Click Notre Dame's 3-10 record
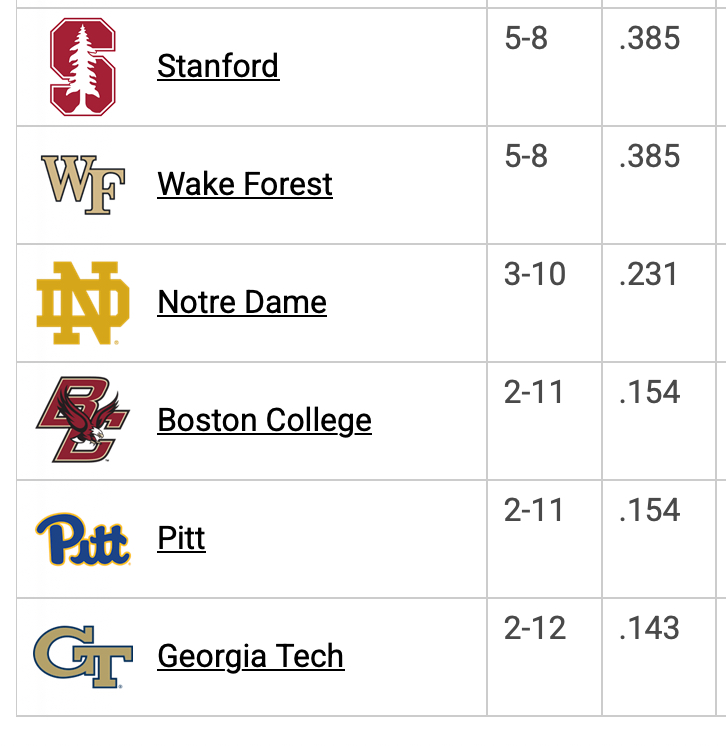 click(x=535, y=275)
